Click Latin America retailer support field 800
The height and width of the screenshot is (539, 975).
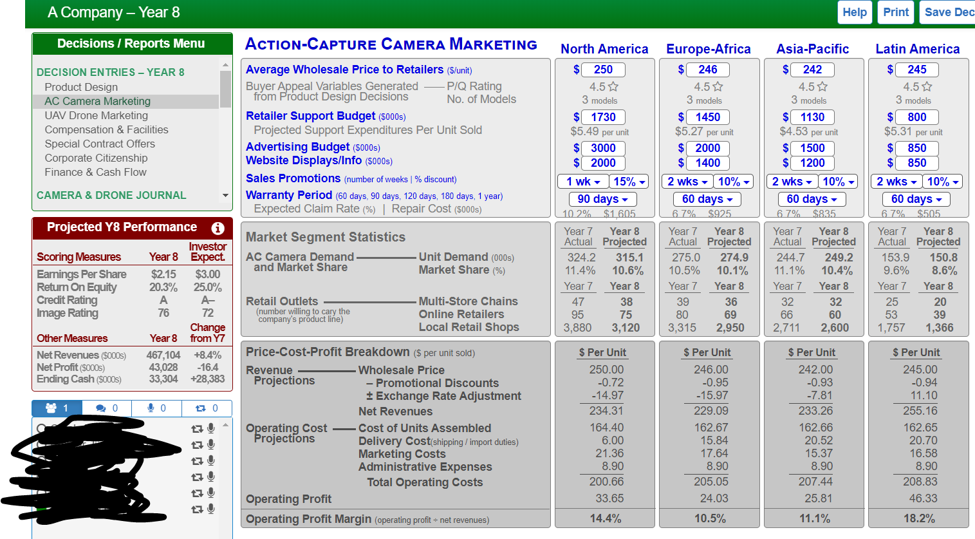[x=917, y=117]
